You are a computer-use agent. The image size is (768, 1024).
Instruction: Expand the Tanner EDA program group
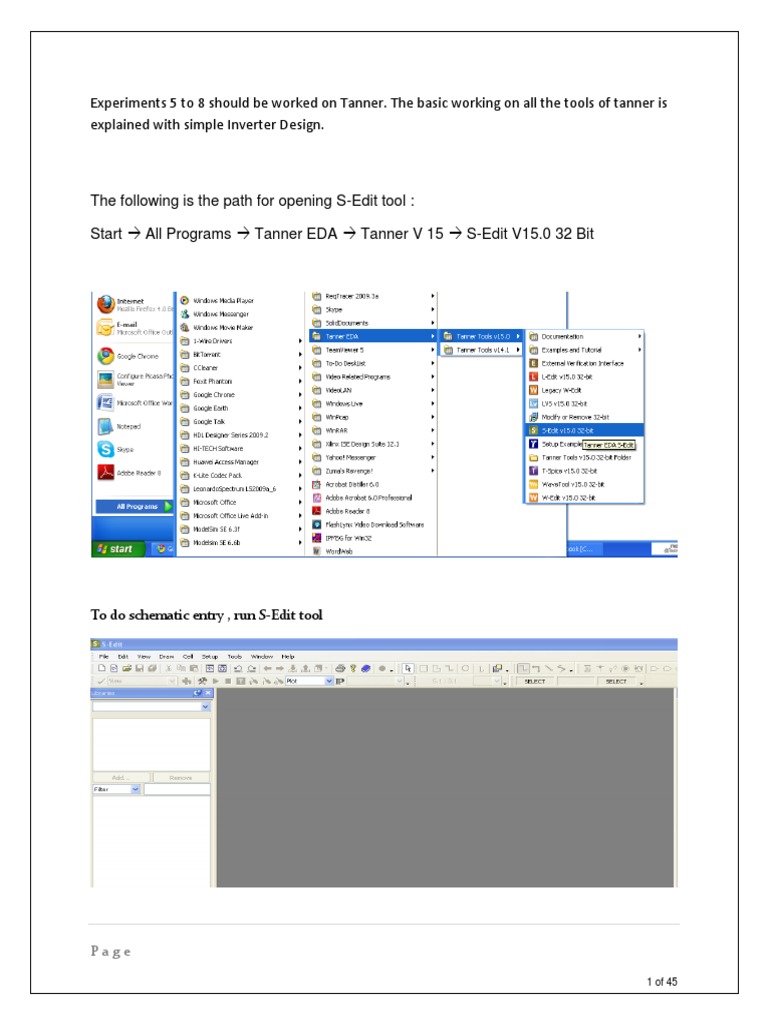372,336
